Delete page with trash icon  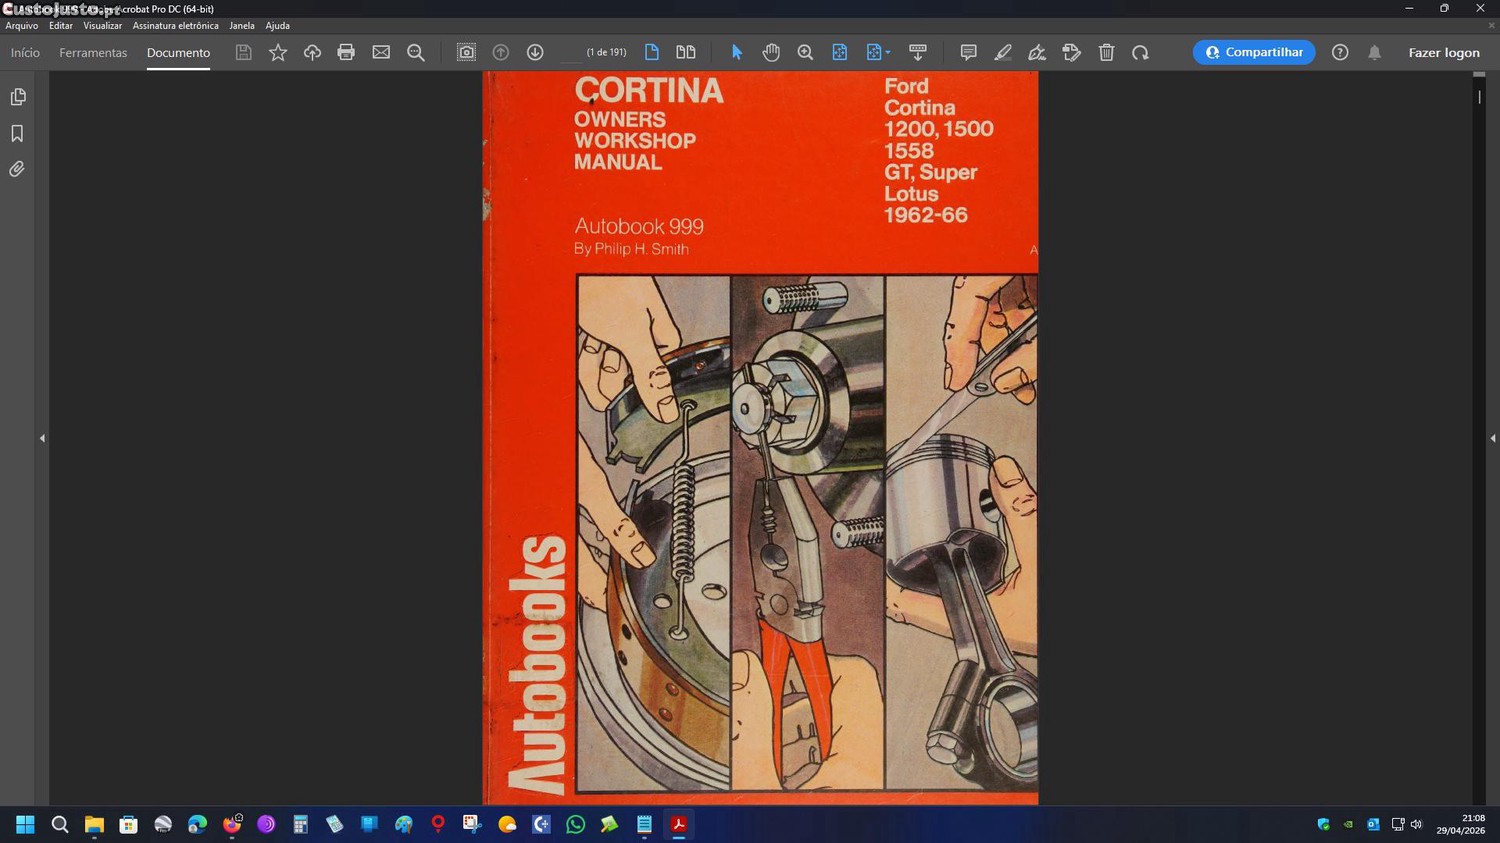pyautogui.click(x=1106, y=52)
